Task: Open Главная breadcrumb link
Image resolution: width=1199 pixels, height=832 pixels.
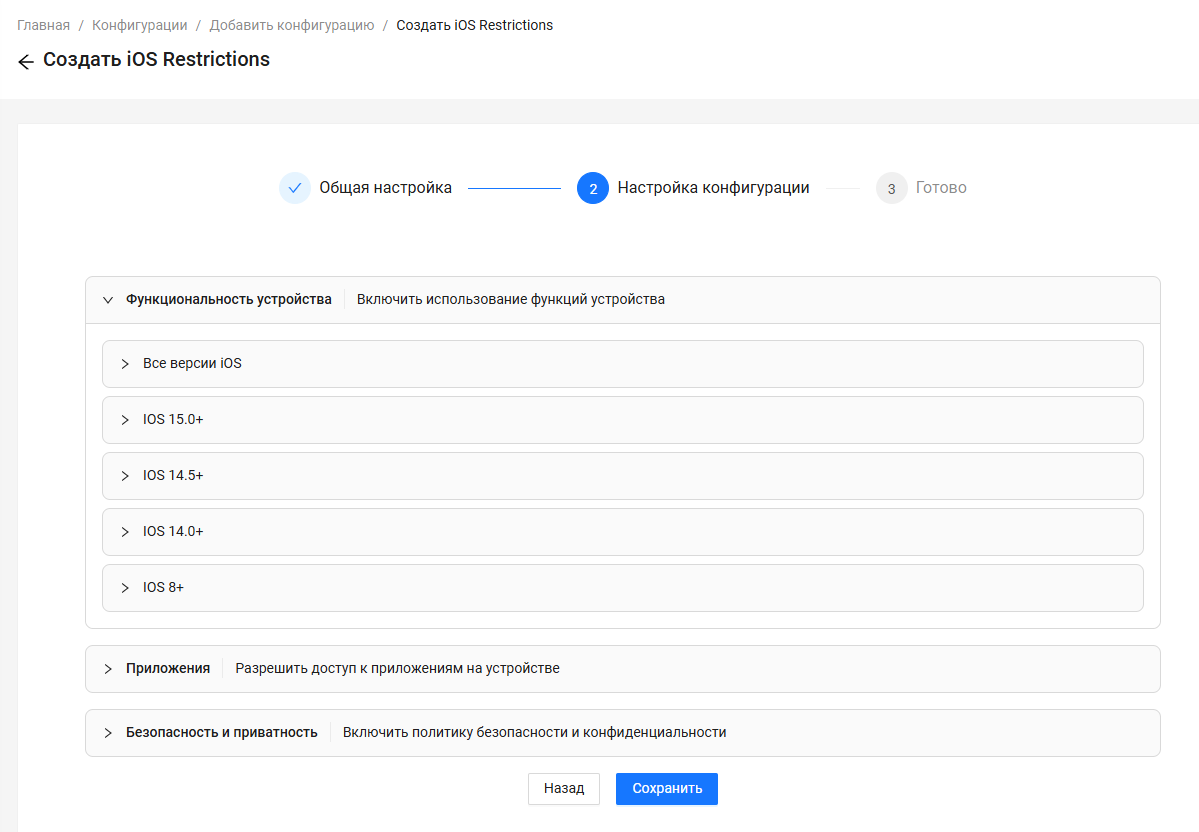Action: coord(43,25)
